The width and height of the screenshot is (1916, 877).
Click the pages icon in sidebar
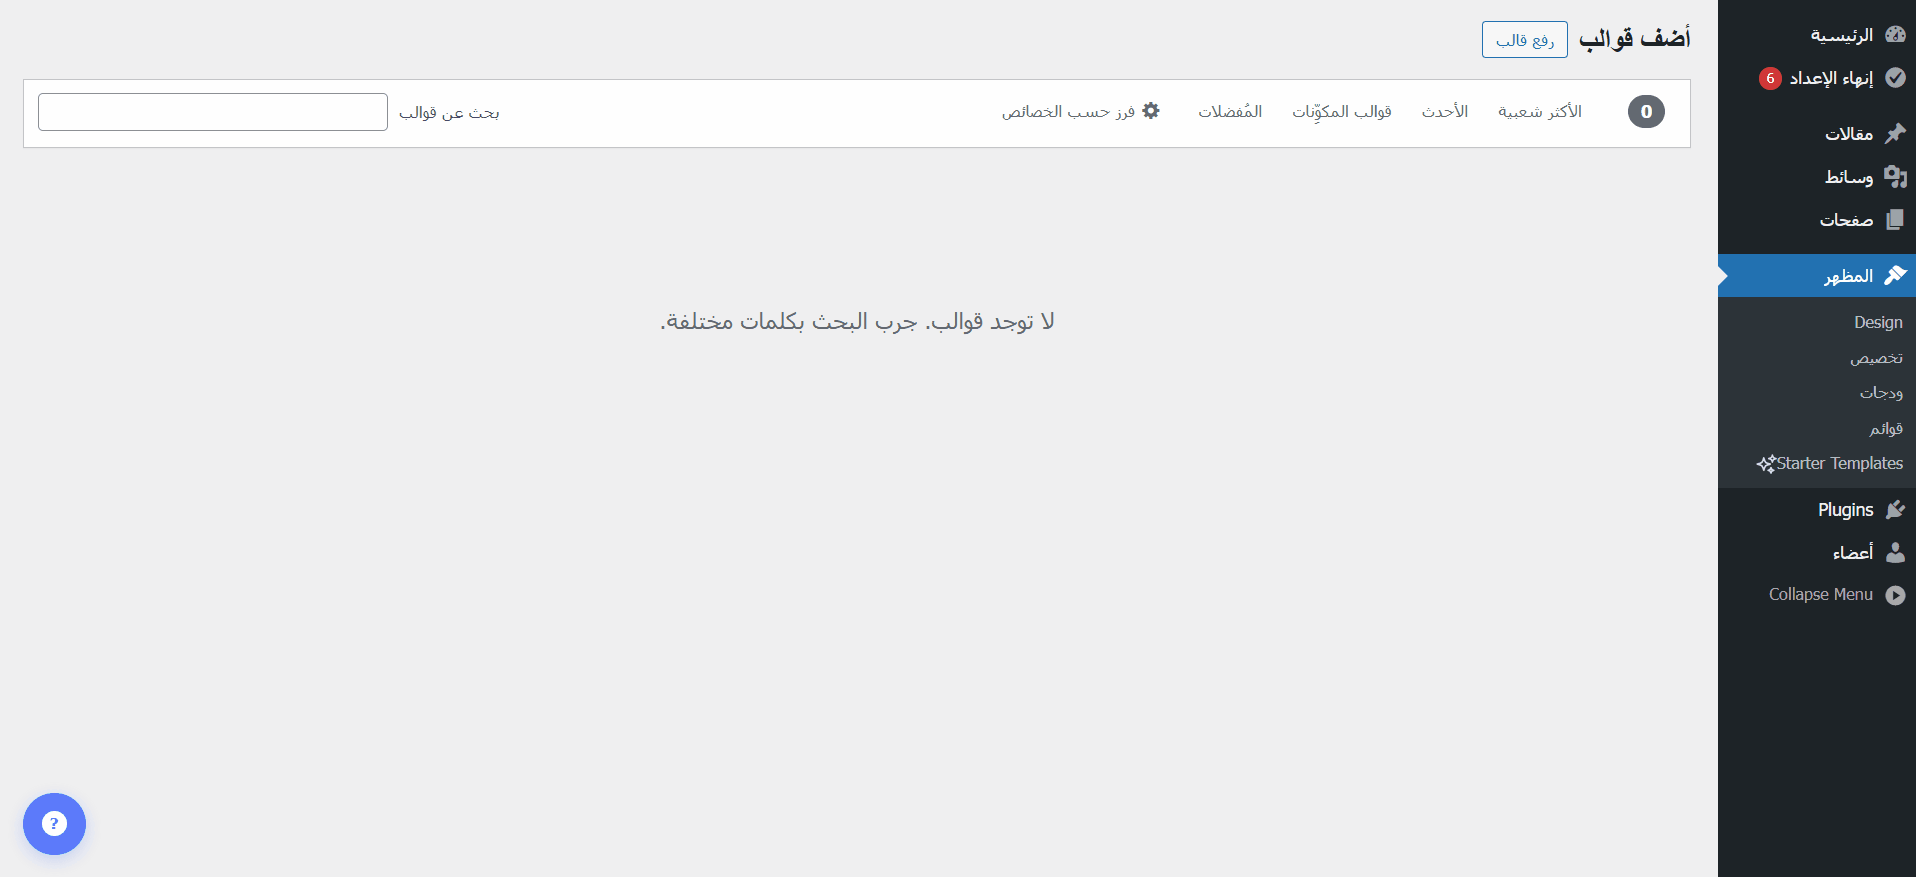click(1894, 220)
